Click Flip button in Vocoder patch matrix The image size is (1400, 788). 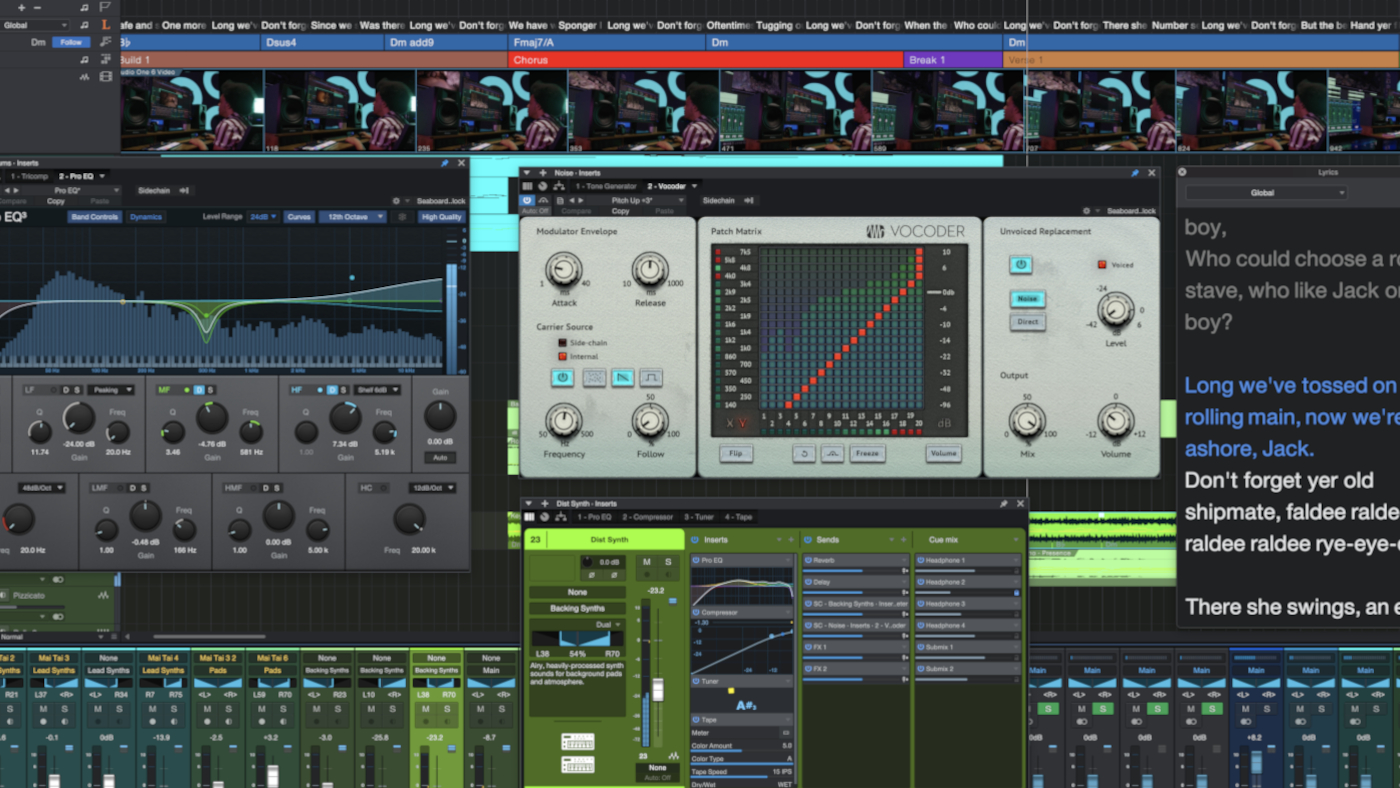(x=736, y=453)
